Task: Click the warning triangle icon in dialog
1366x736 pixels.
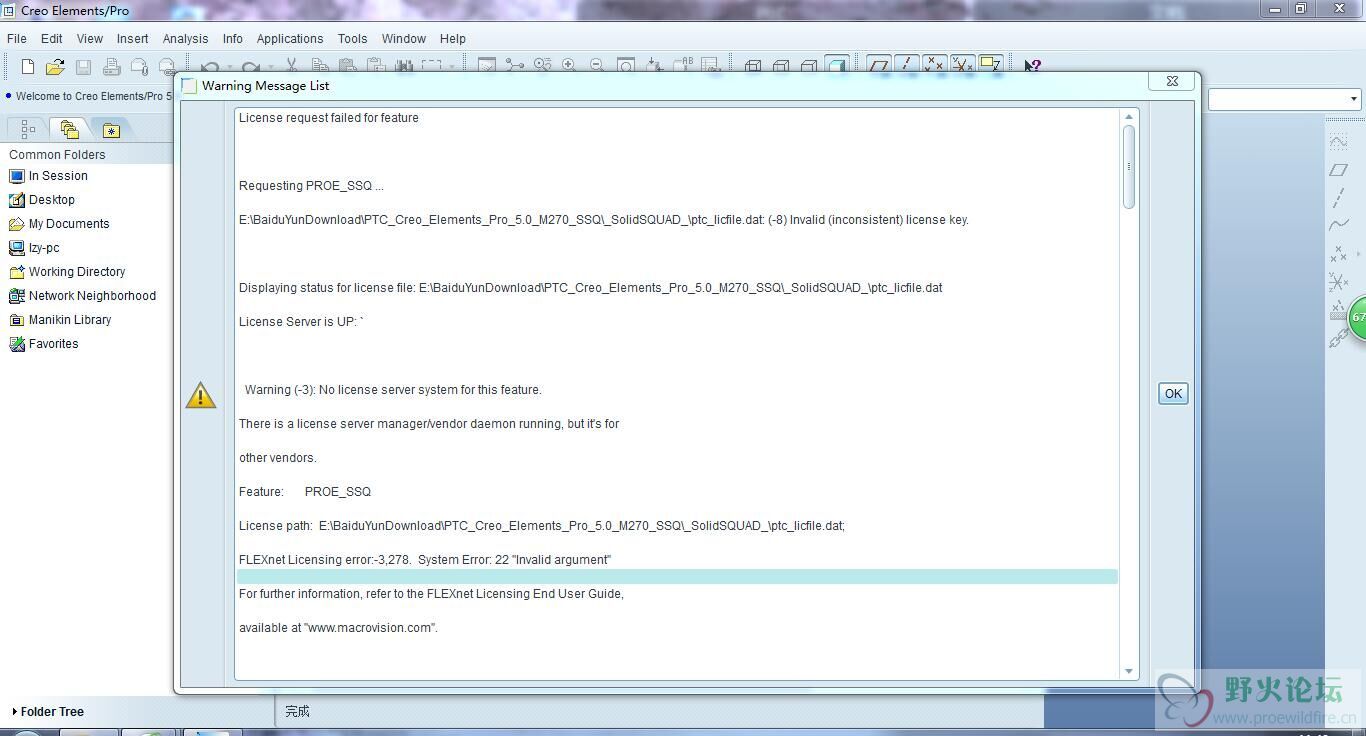Action: [x=201, y=395]
